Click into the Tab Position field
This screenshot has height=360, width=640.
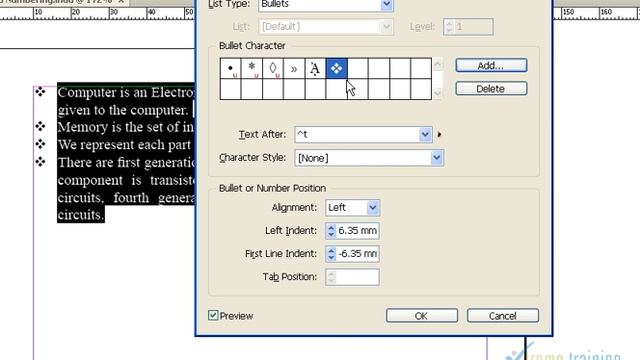357,277
